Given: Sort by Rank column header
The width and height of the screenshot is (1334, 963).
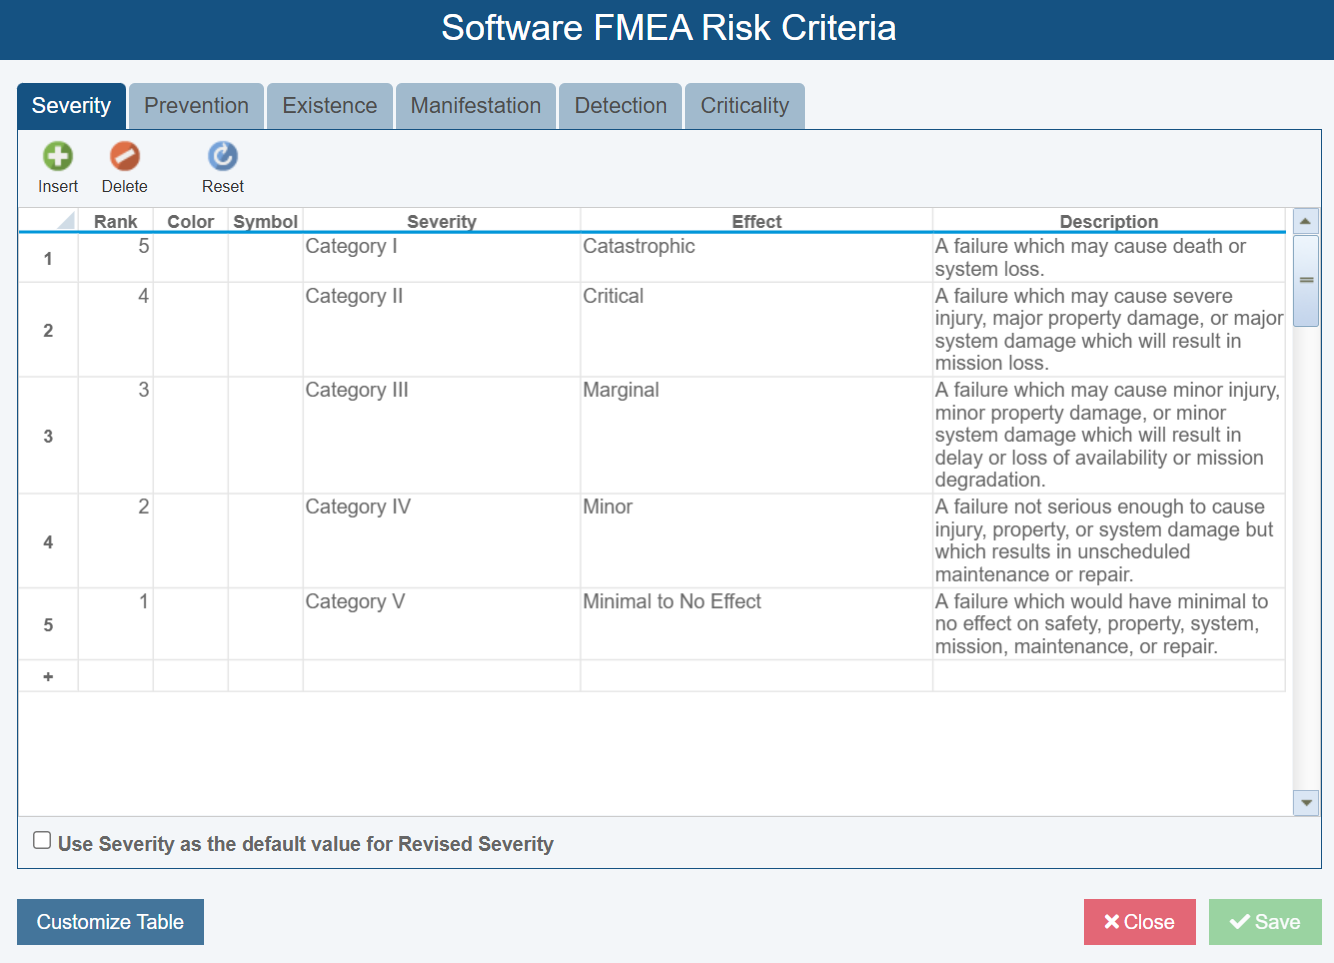Looking at the screenshot, I should (x=116, y=221).
